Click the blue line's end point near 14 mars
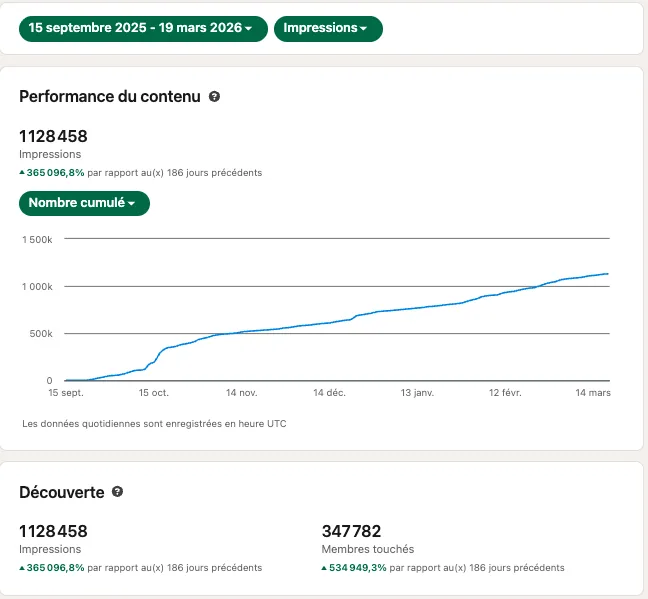 (x=607, y=274)
